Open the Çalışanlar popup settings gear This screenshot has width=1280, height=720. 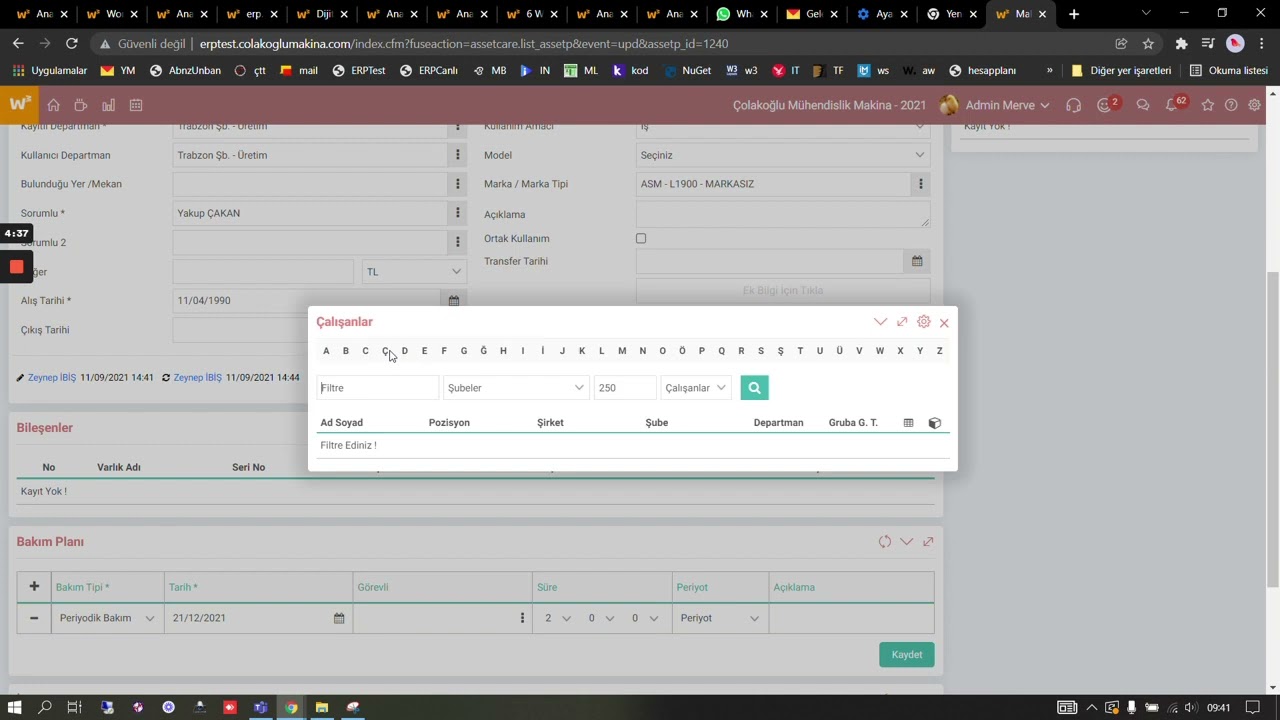pyautogui.click(x=924, y=322)
